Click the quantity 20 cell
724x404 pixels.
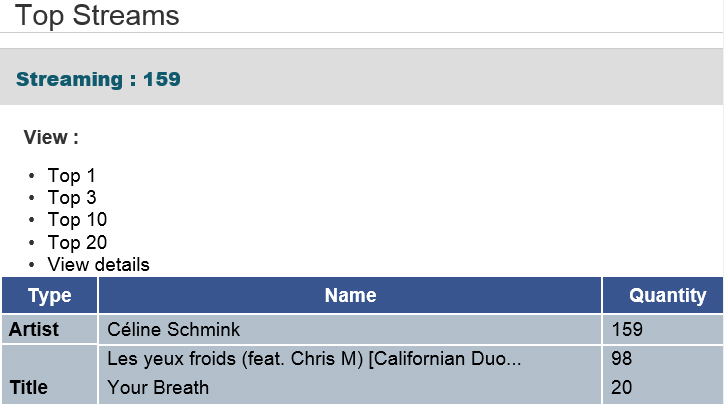point(621,387)
